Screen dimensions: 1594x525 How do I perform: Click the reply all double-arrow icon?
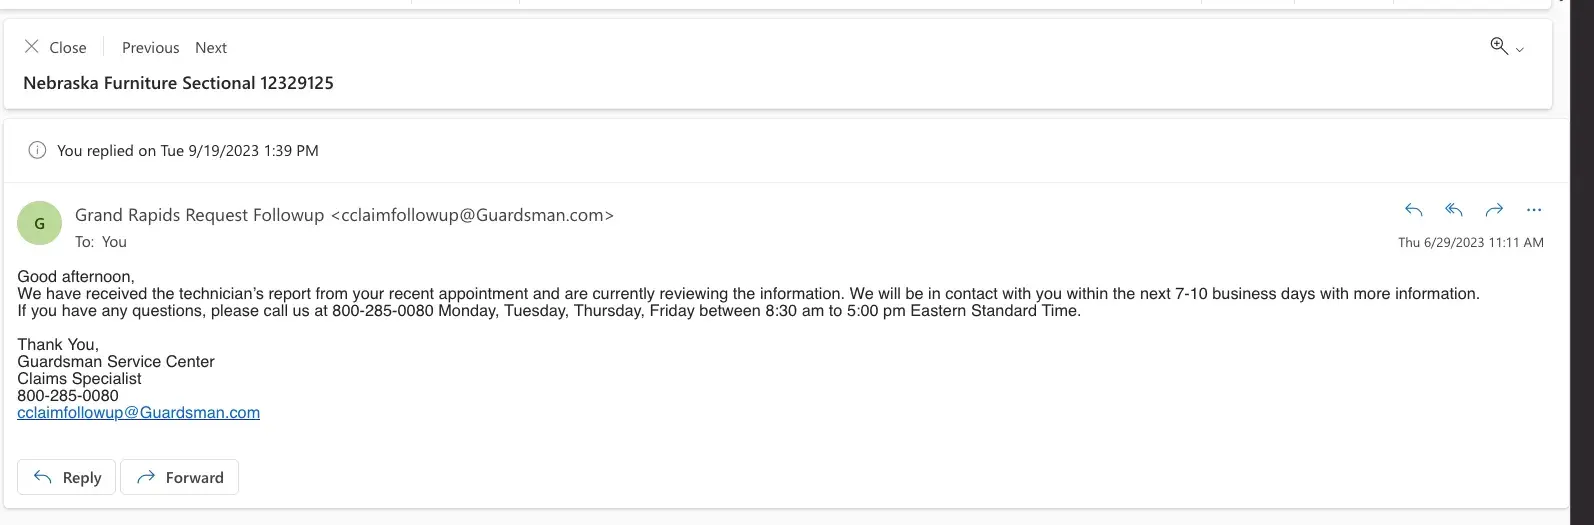coord(1454,210)
